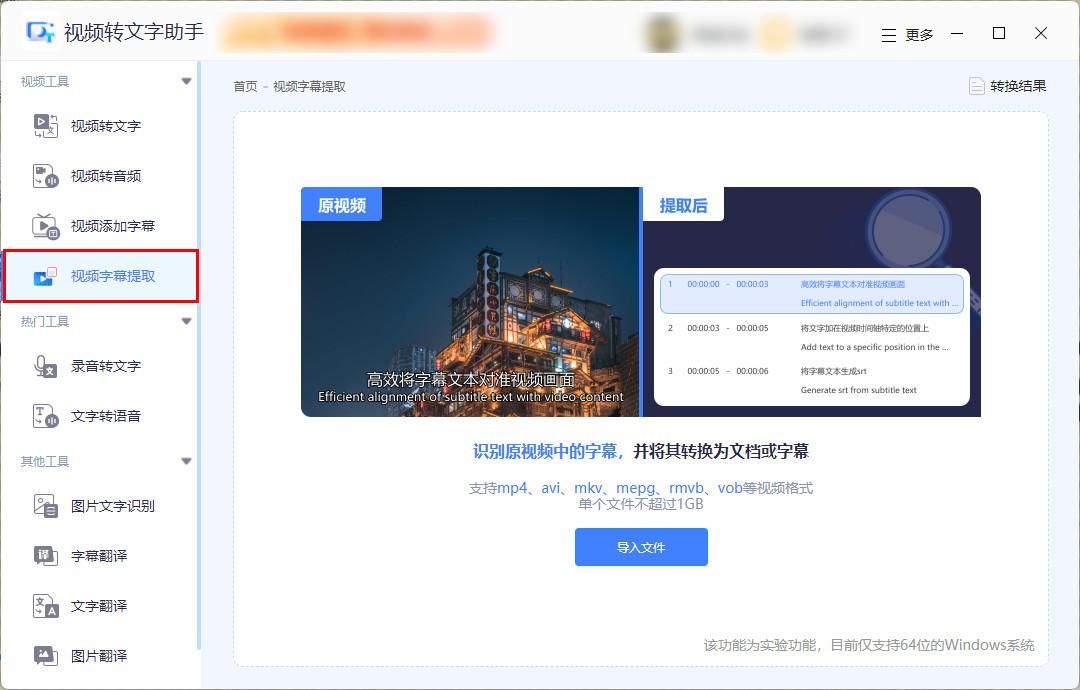Screen dimensions: 1080x690
Task: Collapse the 热门工具 section arrow
Action: (186, 322)
